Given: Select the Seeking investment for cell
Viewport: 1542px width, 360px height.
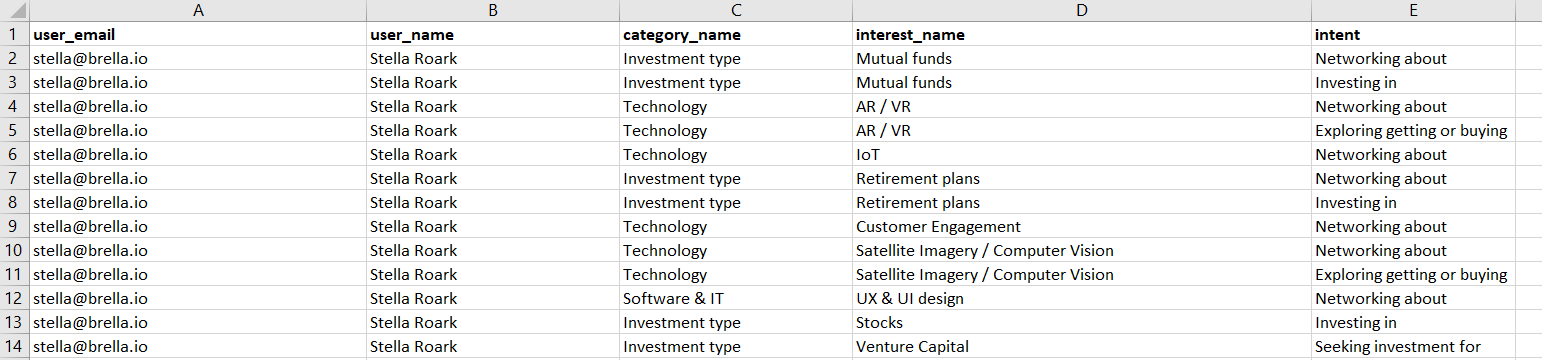Looking at the screenshot, I should coord(1413,347).
